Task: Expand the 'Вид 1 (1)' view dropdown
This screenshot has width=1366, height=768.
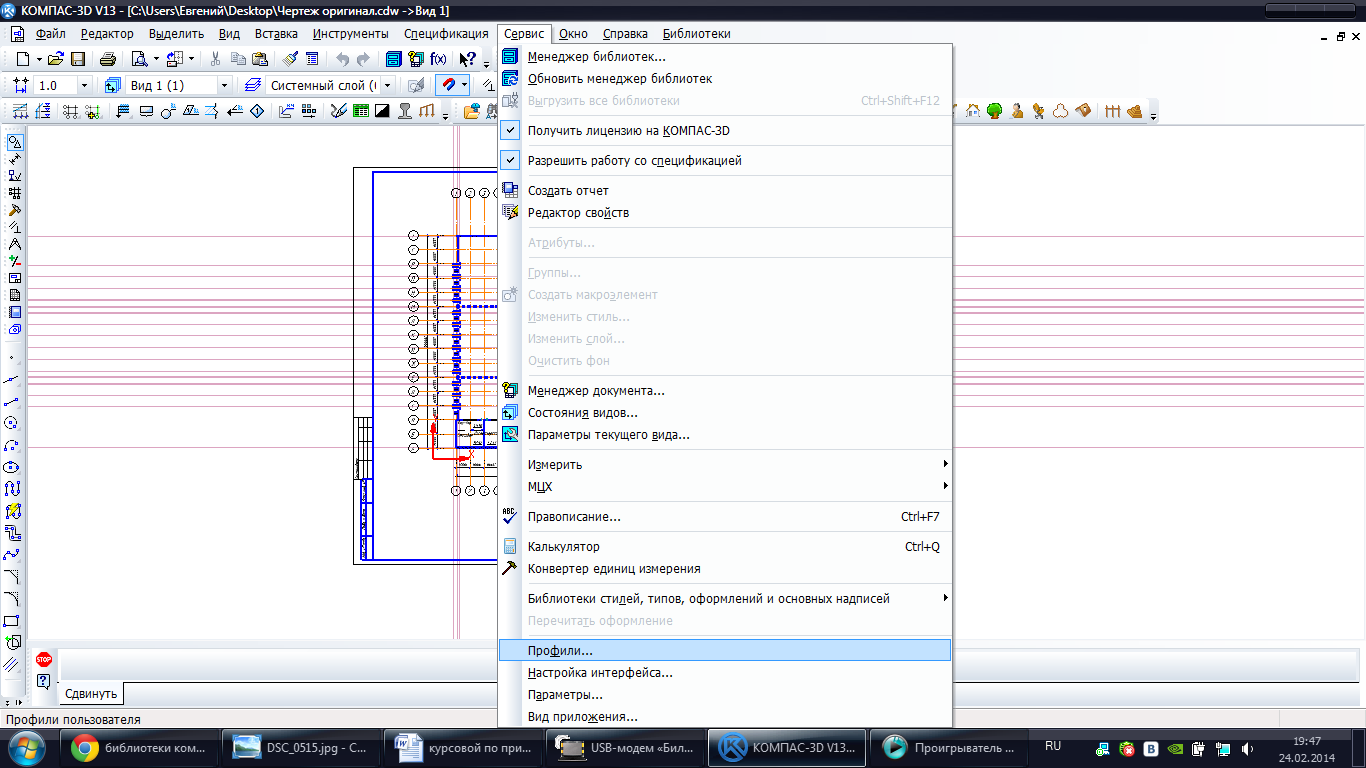Action: [224, 86]
